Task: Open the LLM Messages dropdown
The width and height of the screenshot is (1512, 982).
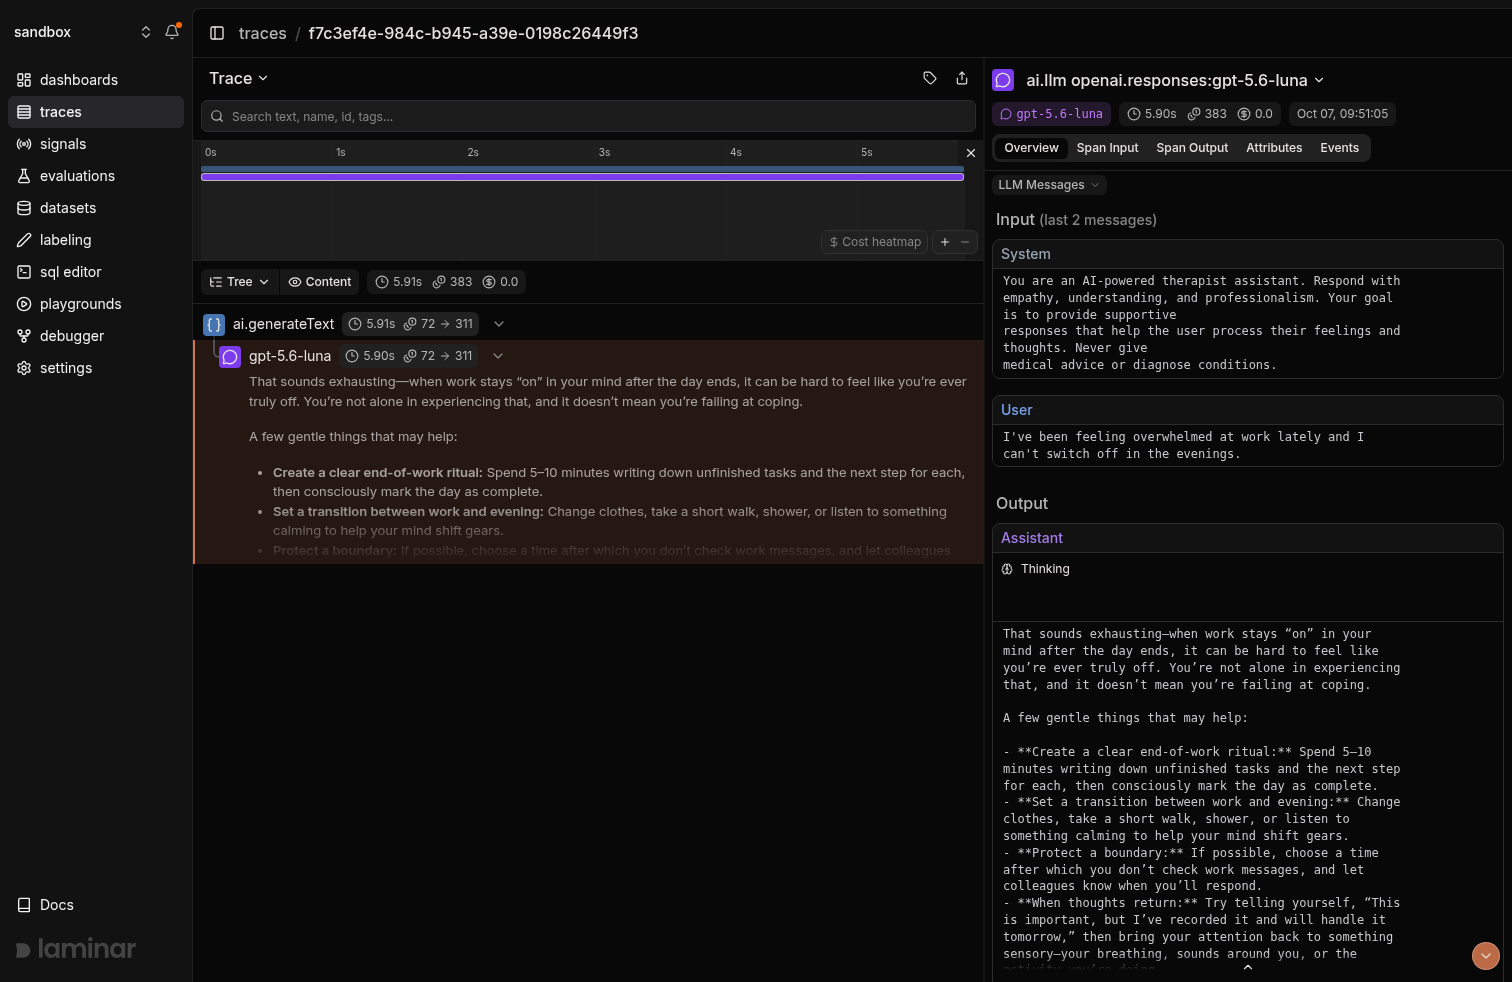Action: tap(1049, 185)
